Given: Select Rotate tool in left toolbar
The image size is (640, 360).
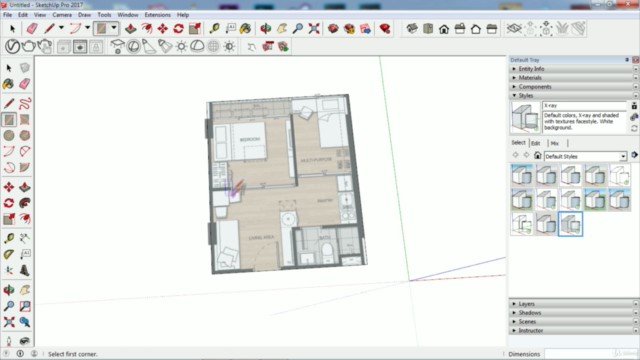Looking at the screenshot, I should pyautogui.click(x=9, y=203).
